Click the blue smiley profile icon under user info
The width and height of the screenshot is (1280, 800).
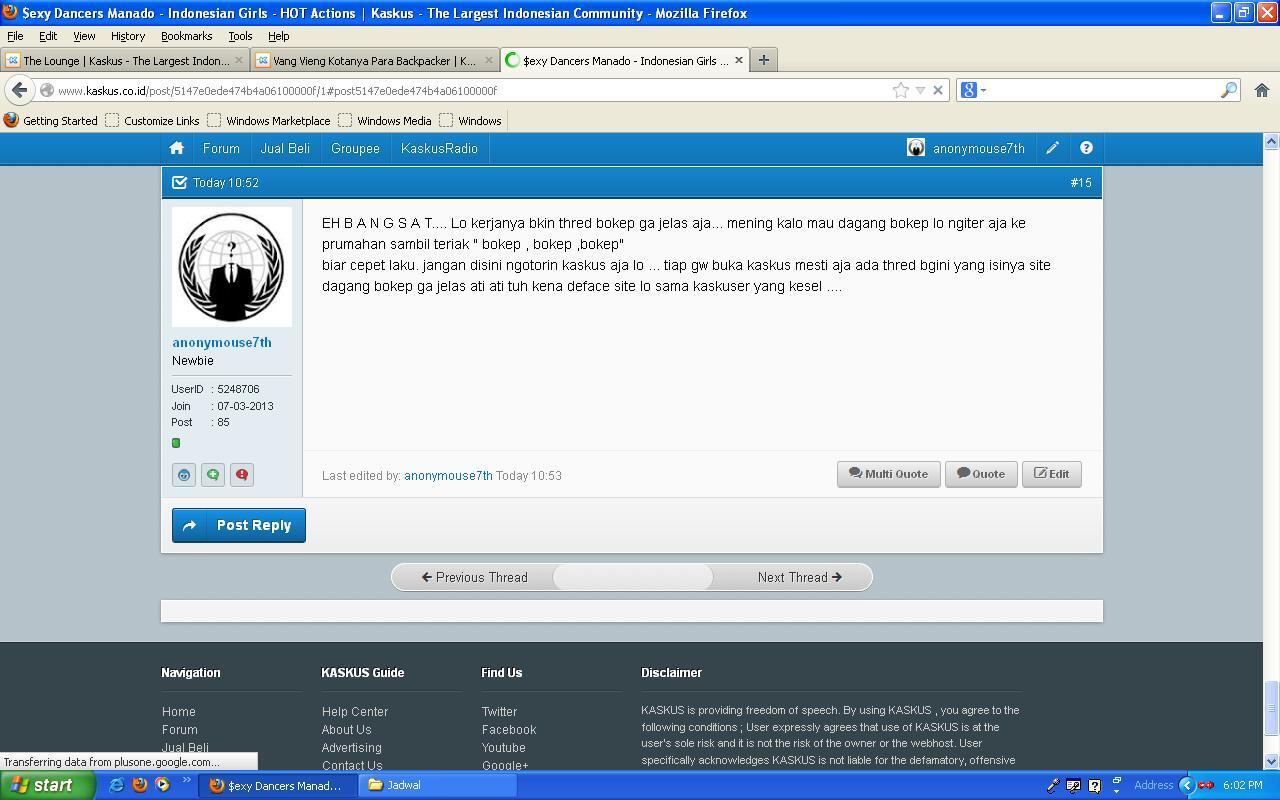click(184, 475)
